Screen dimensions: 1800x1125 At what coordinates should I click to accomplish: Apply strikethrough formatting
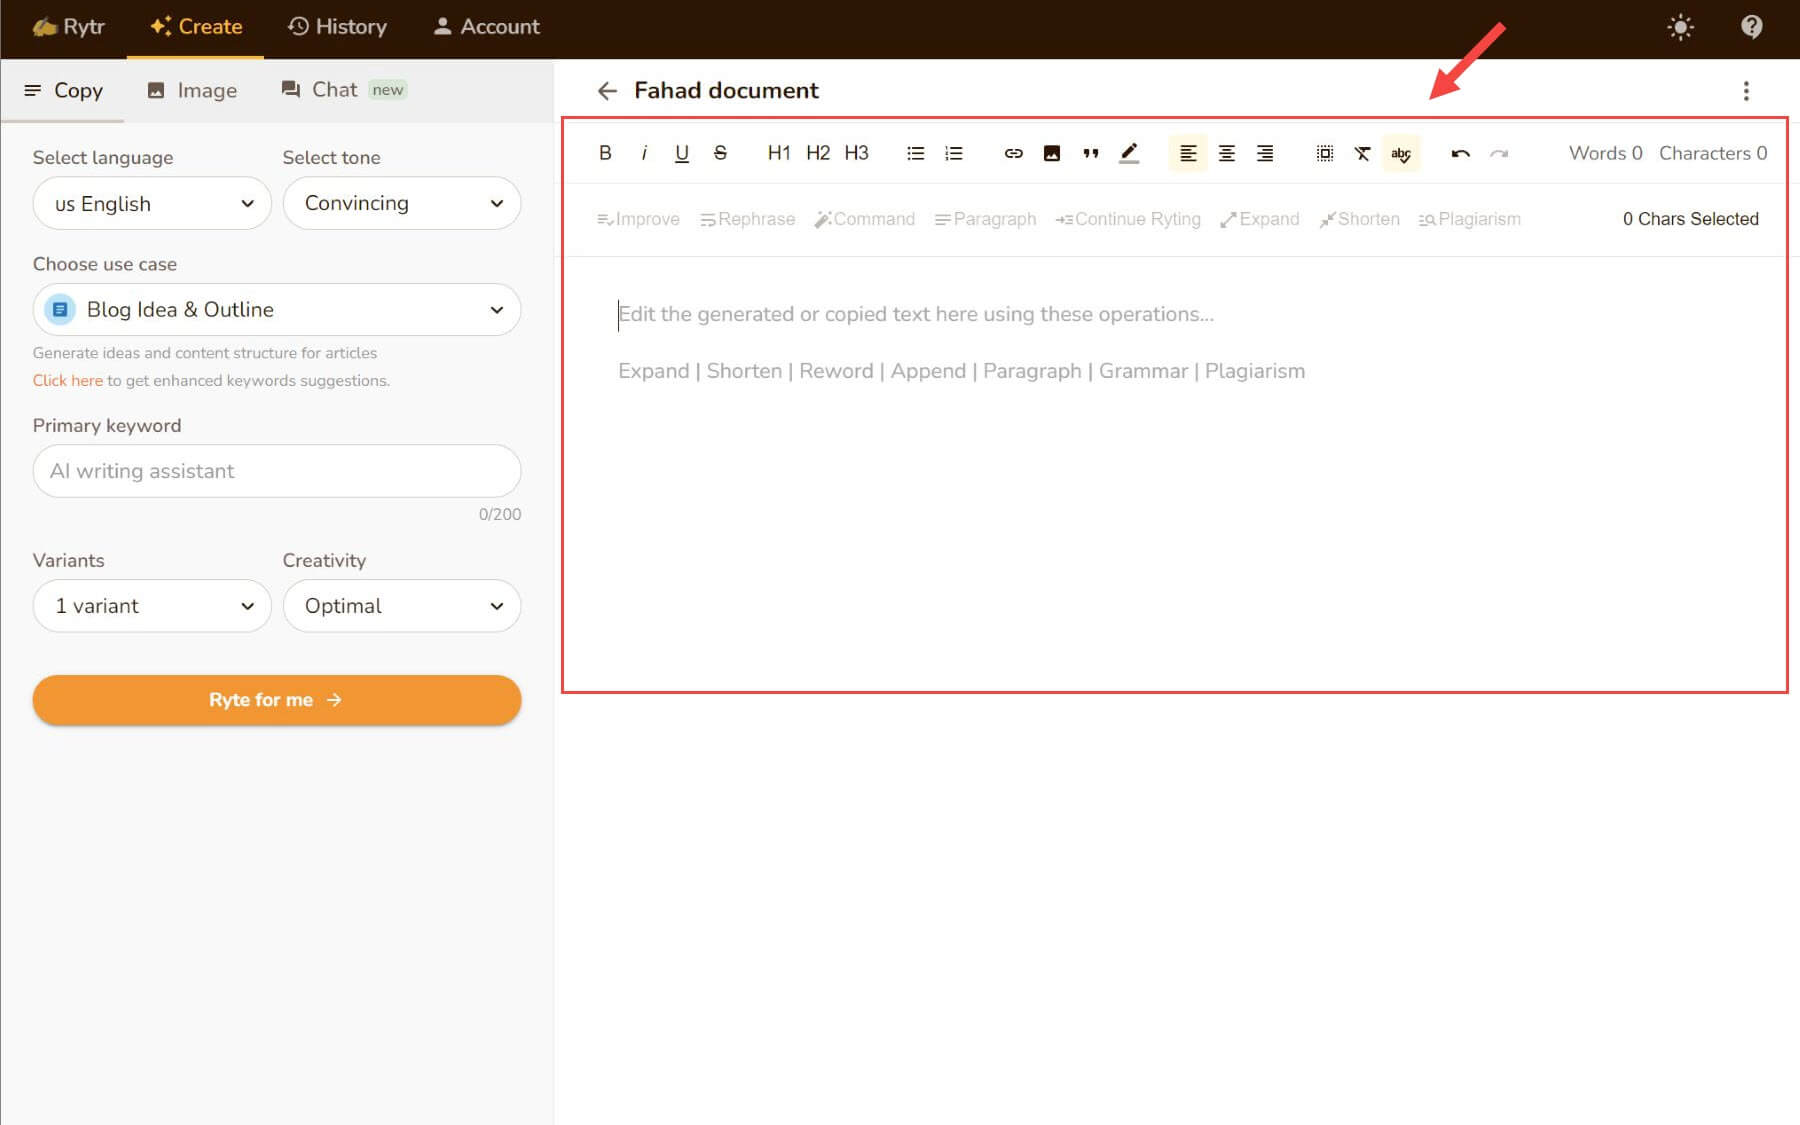(x=720, y=153)
